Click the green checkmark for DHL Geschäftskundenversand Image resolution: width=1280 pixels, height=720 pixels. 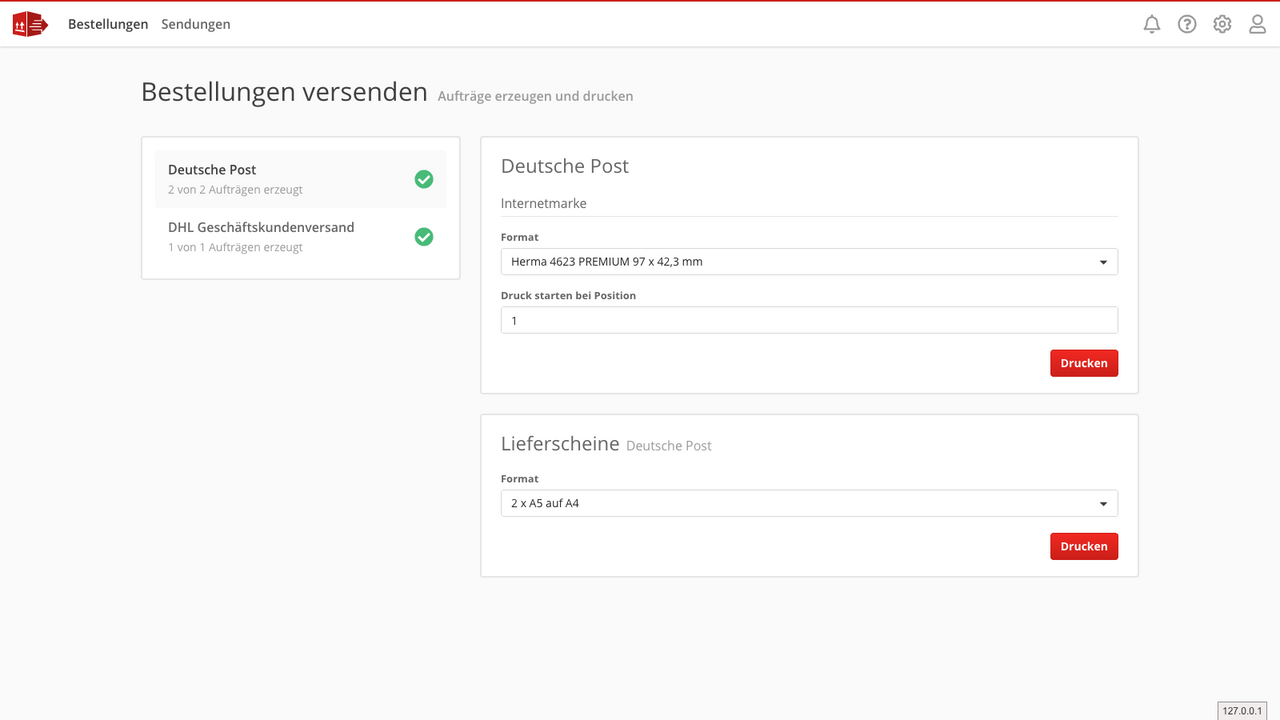[423, 237]
